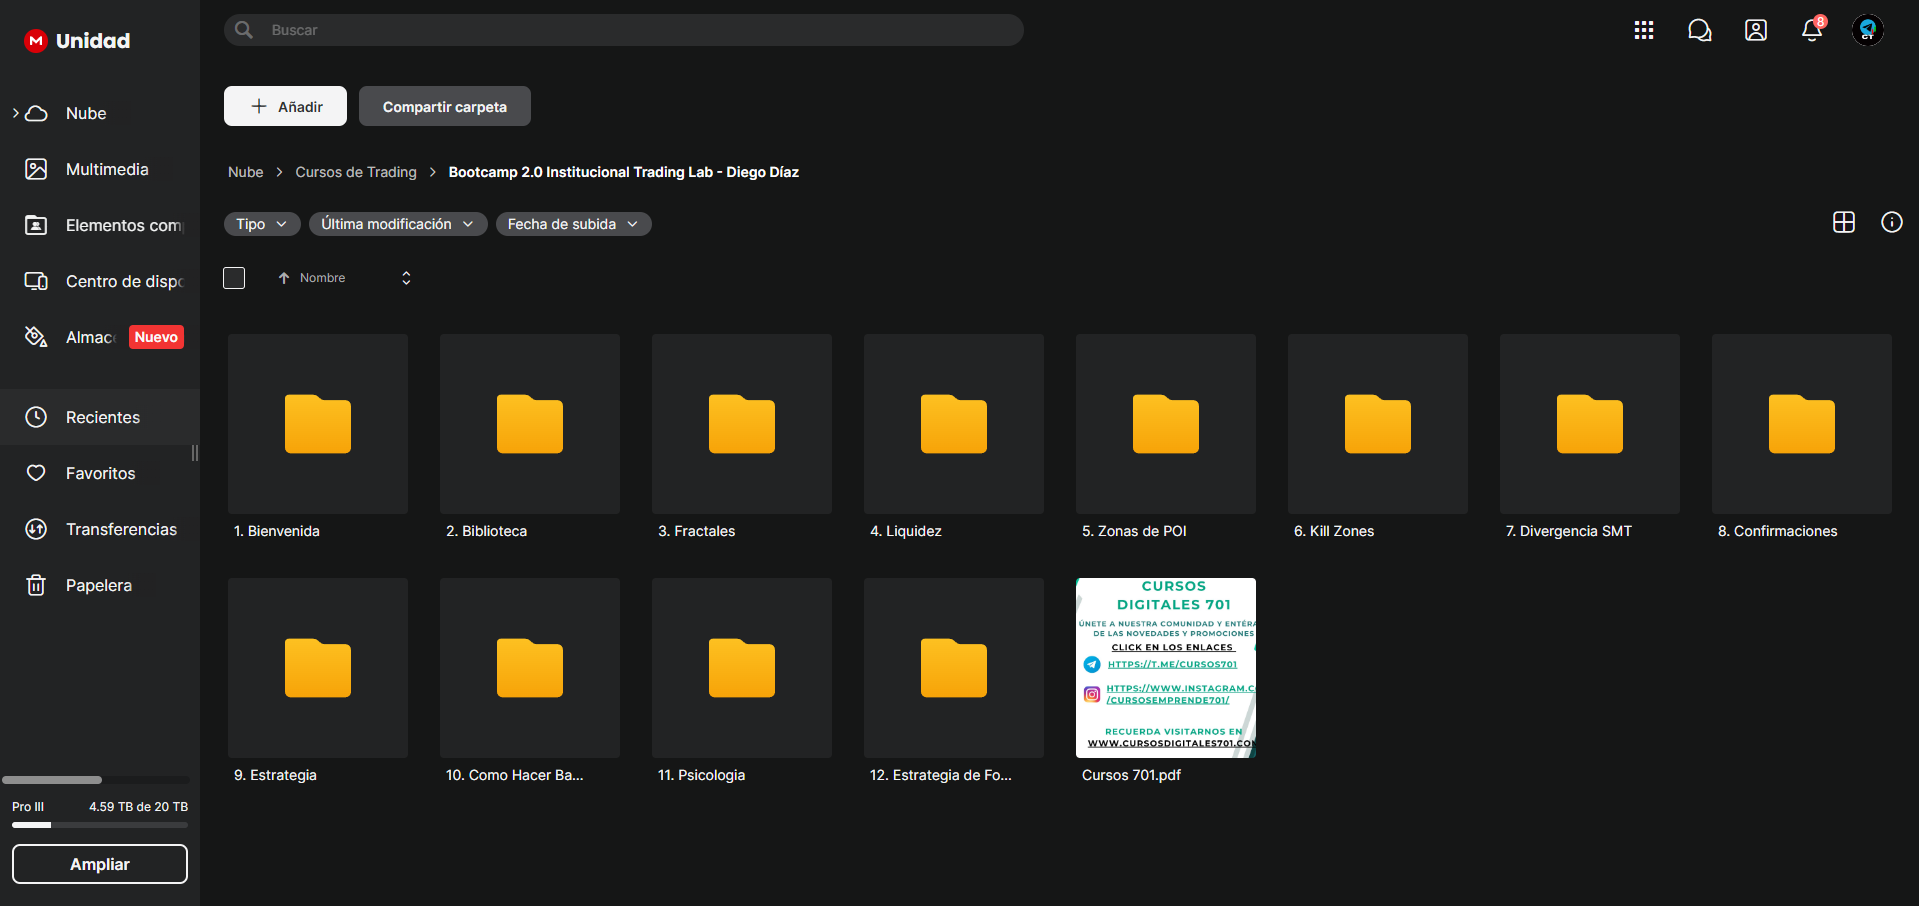Open the apps grid icon in the top bar
The height and width of the screenshot is (906, 1919).
(x=1644, y=30)
